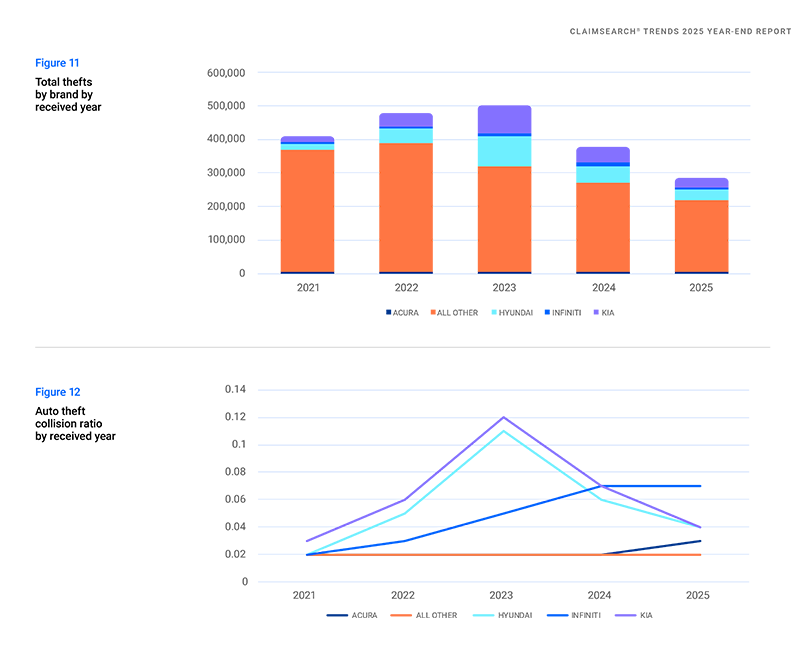The width and height of the screenshot is (800, 650).
Task: Click the 2021 bar's orange ALL OTHER segment
Action: tap(308, 211)
